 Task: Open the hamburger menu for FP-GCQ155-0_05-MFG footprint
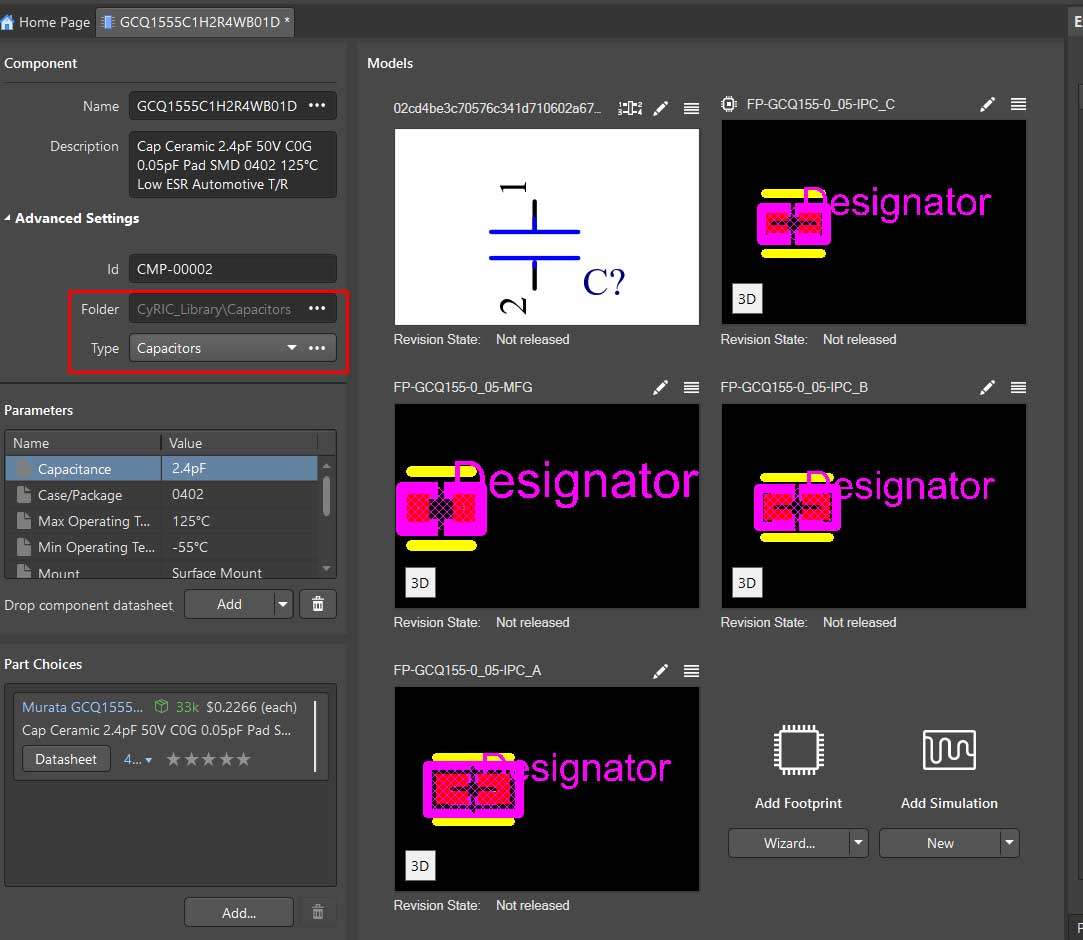(x=691, y=388)
